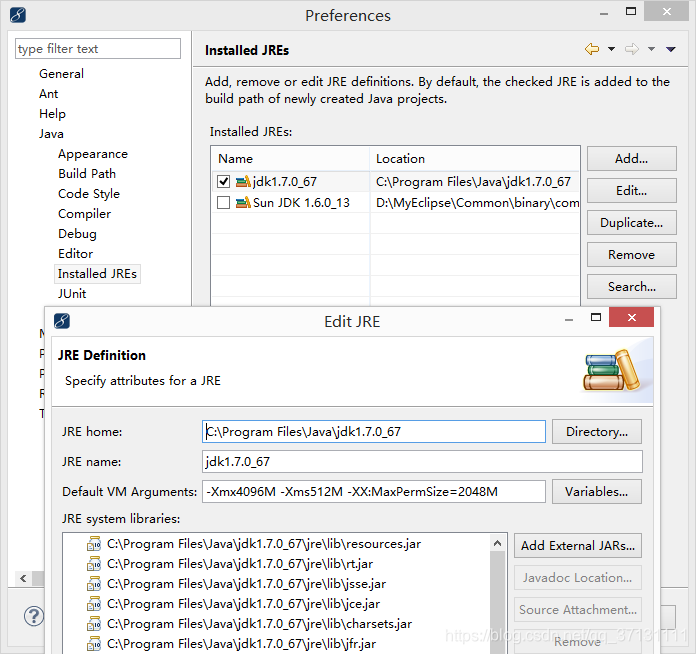Open the JUnit preferences page
The width and height of the screenshot is (696, 654).
[x=72, y=293]
